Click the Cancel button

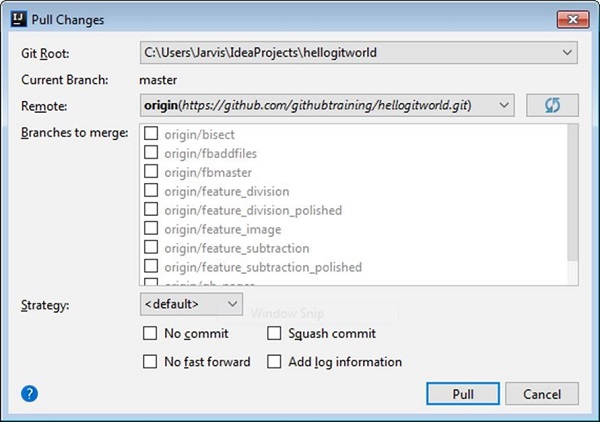tap(542, 394)
